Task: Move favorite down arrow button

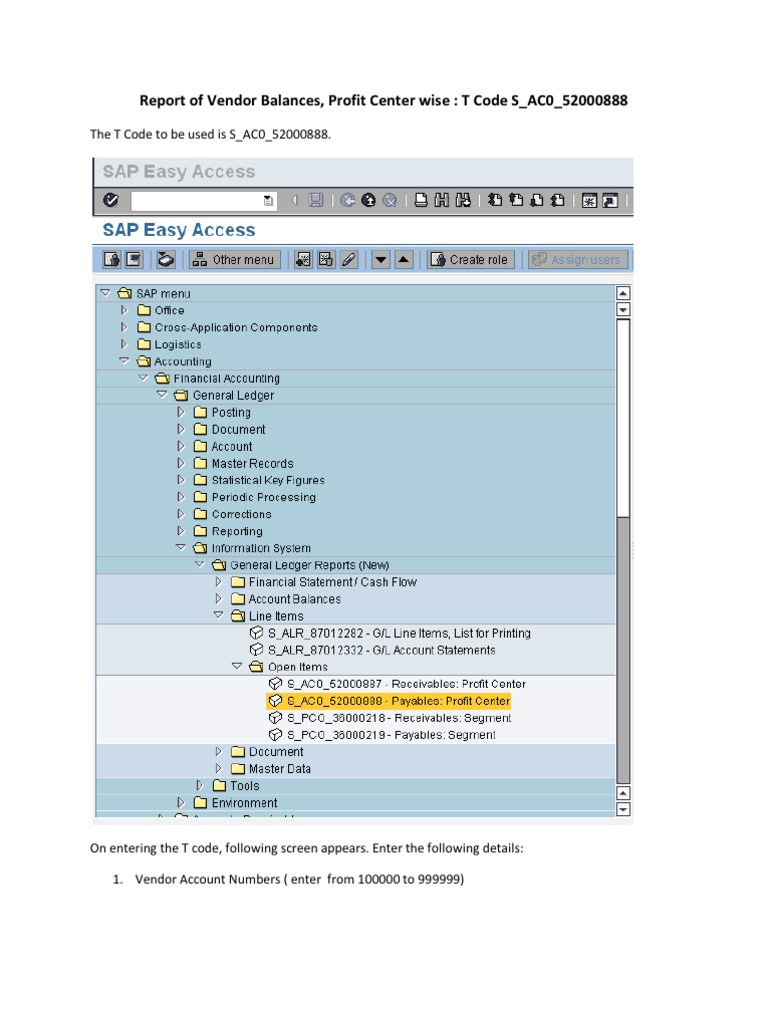Action: tap(381, 260)
